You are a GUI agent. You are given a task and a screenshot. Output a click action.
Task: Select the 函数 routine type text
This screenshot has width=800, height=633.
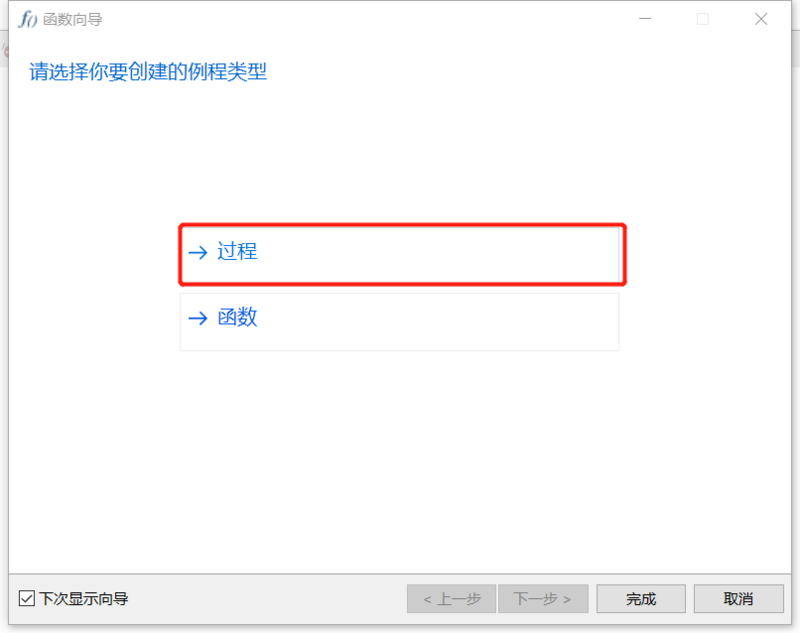pos(237,317)
